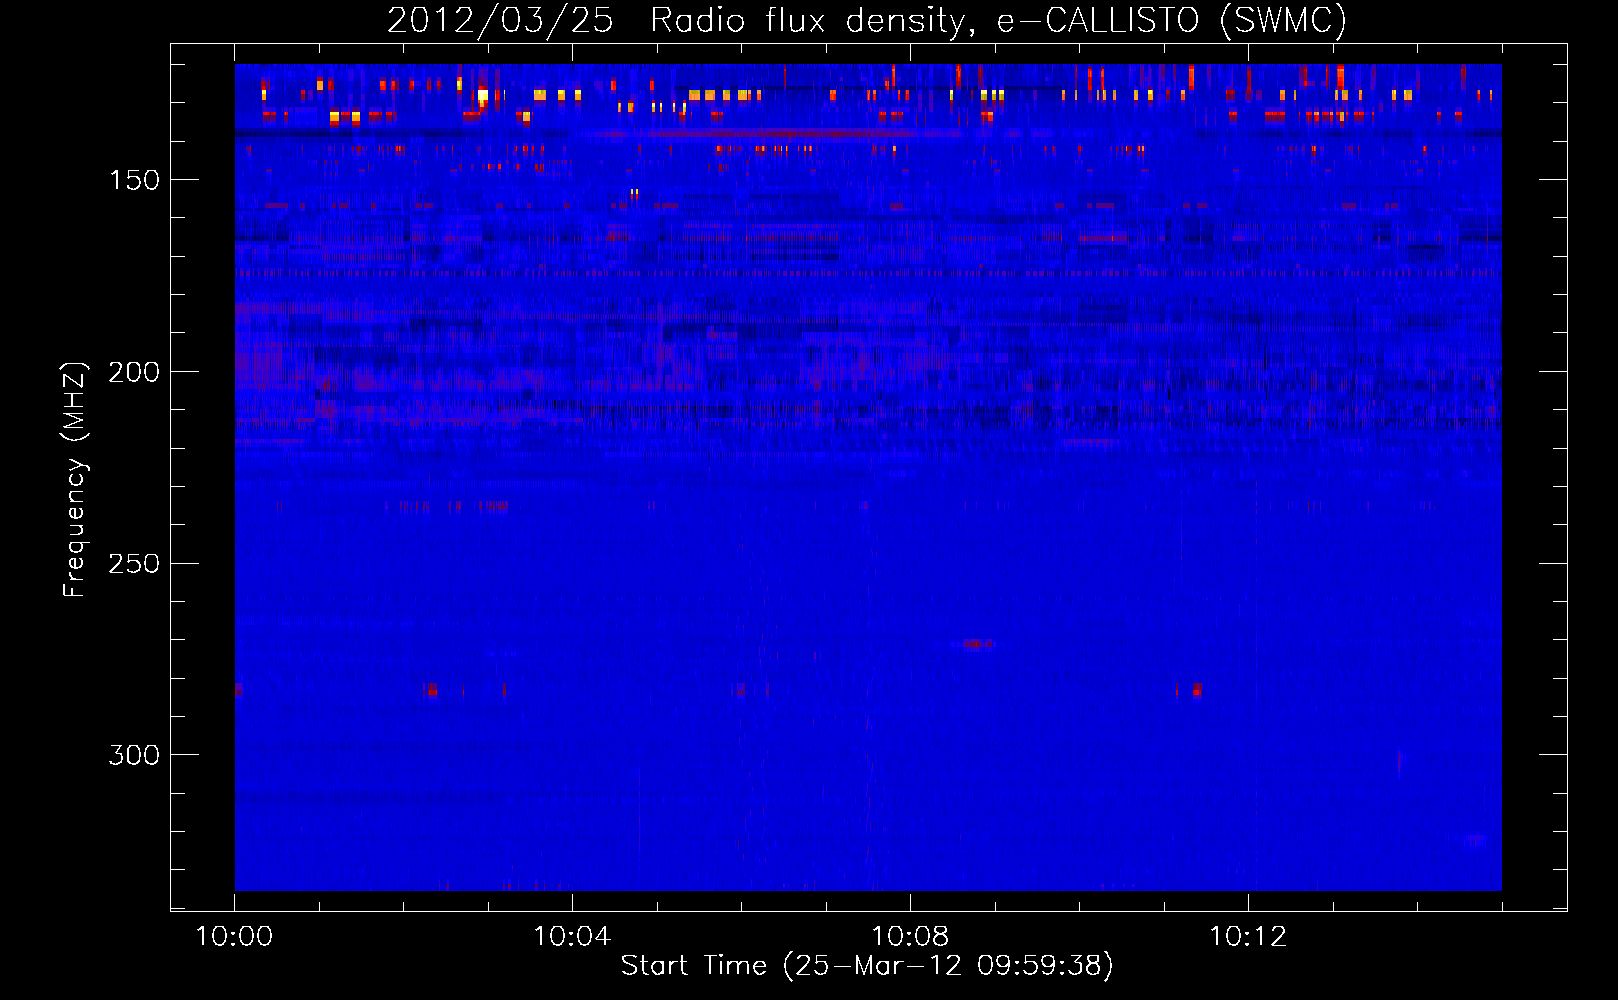
Task: Click the '10:12' time tick label
Action: [1248, 937]
